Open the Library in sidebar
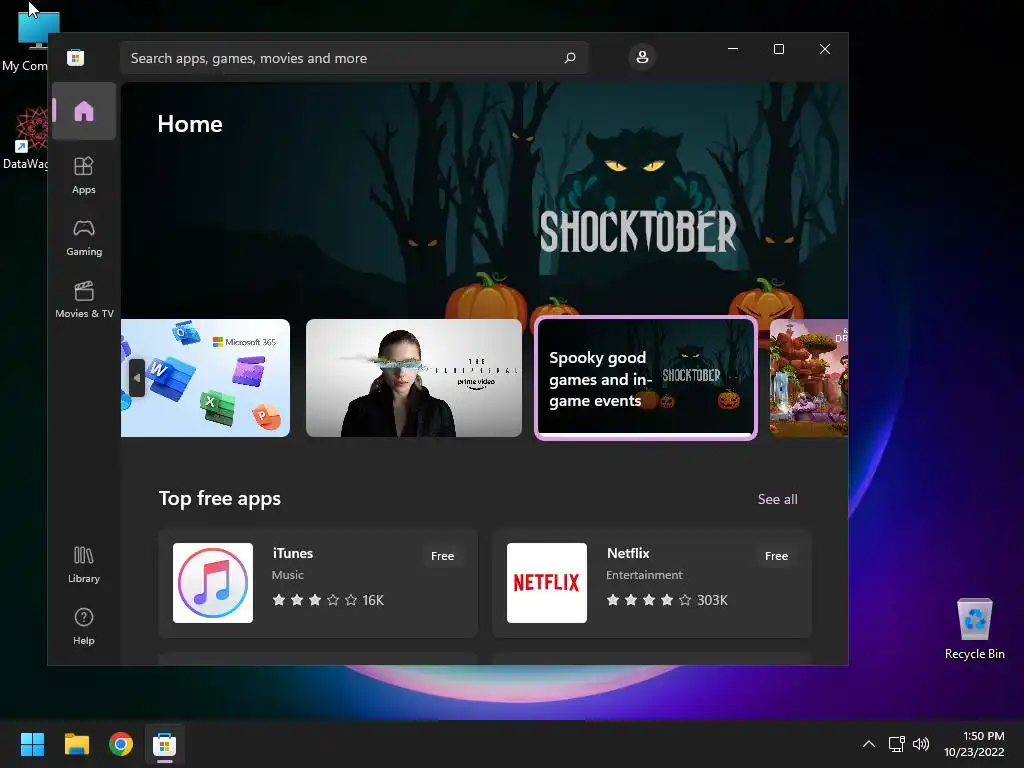The height and width of the screenshot is (768, 1024). pos(84,564)
